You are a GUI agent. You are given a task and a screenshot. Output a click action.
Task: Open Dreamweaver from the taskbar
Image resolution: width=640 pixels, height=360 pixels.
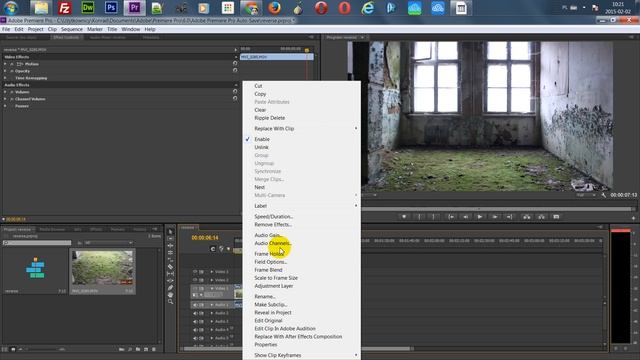click(88, 8)
